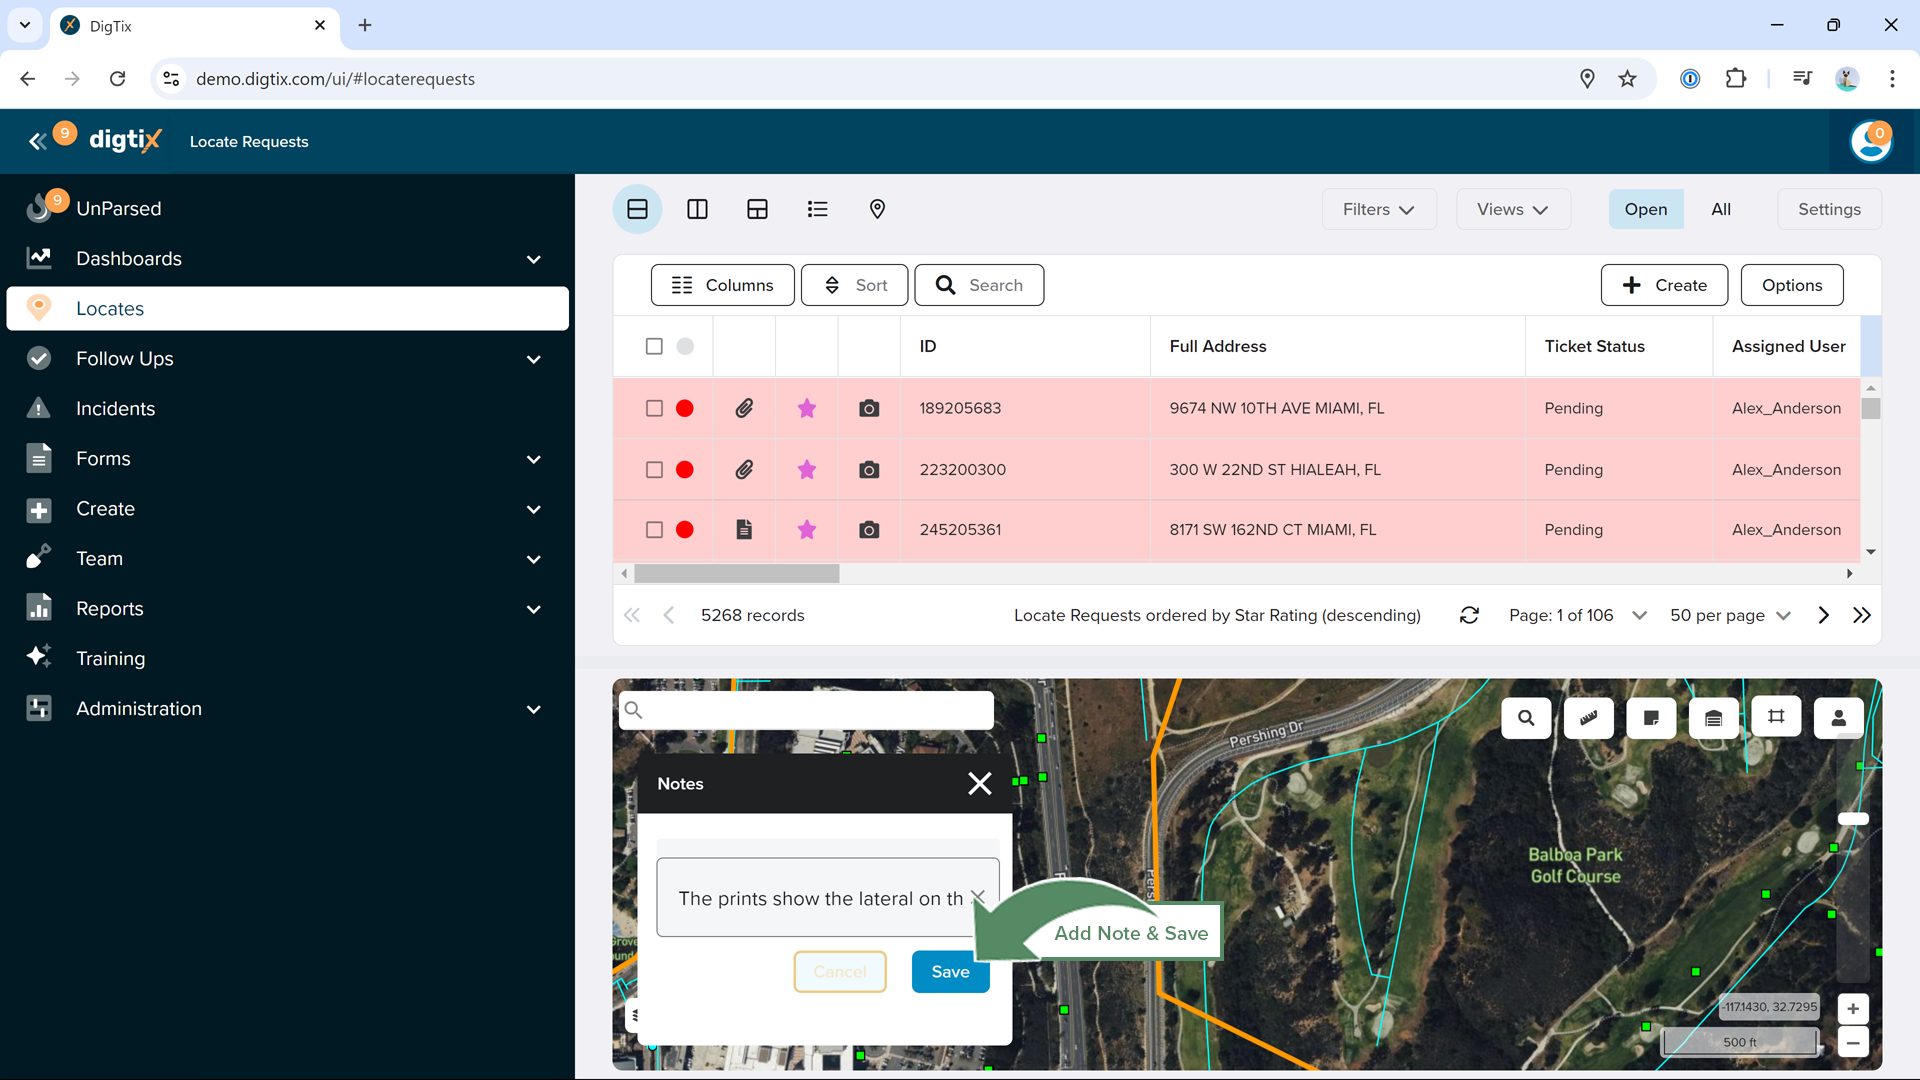Click the map measure ruler tool
This screenshot has height=1080, width=1920.
coord(1588,718)
